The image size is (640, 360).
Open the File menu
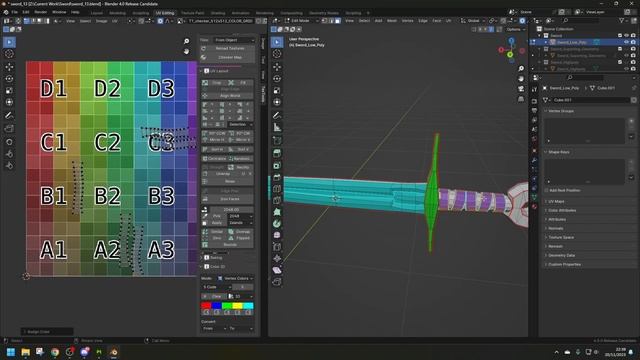(x=15, y=12)
